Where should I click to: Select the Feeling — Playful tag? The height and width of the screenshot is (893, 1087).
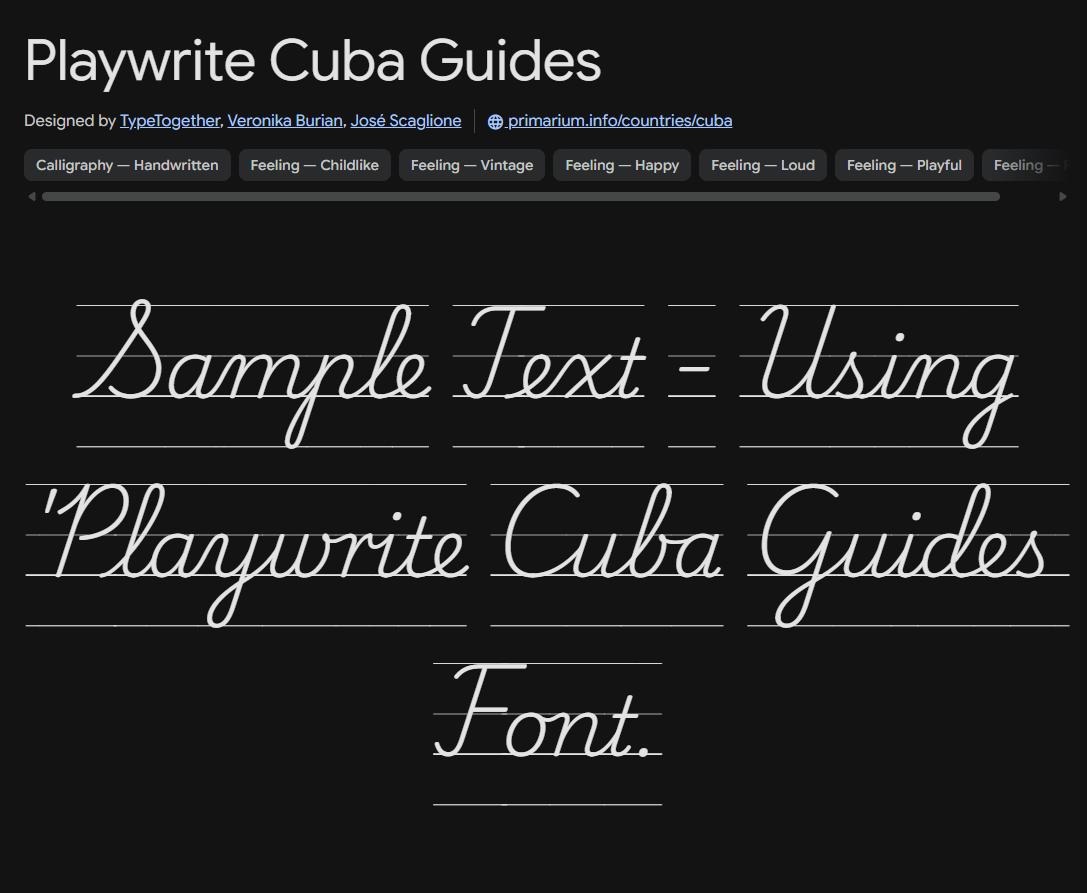904,165
